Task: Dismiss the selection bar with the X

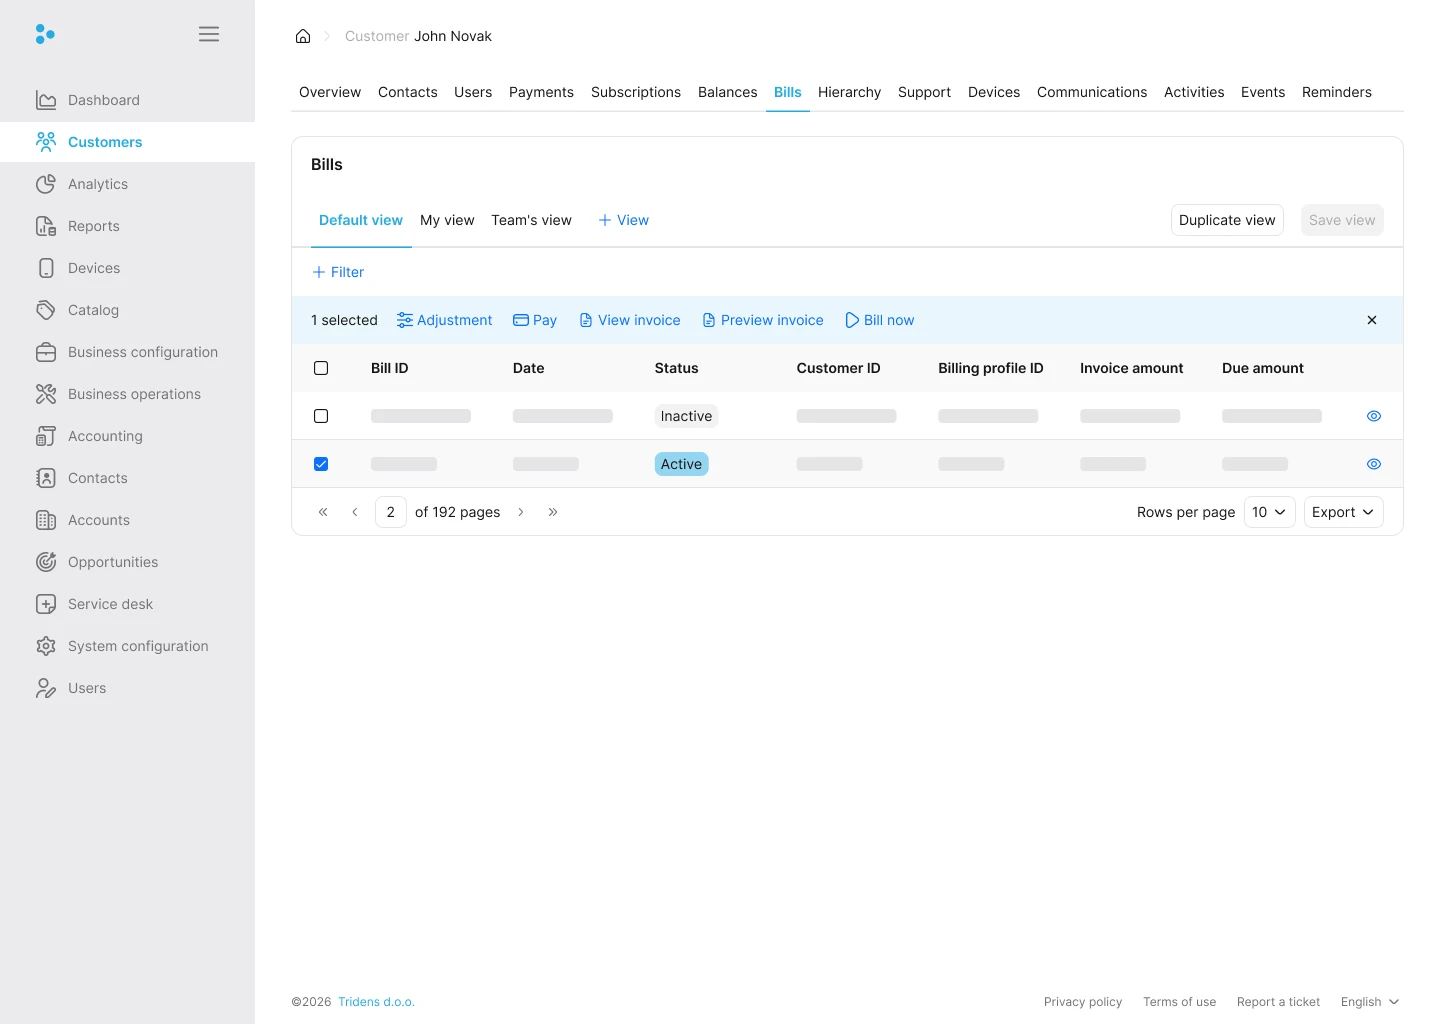Action: (1372, 320)
